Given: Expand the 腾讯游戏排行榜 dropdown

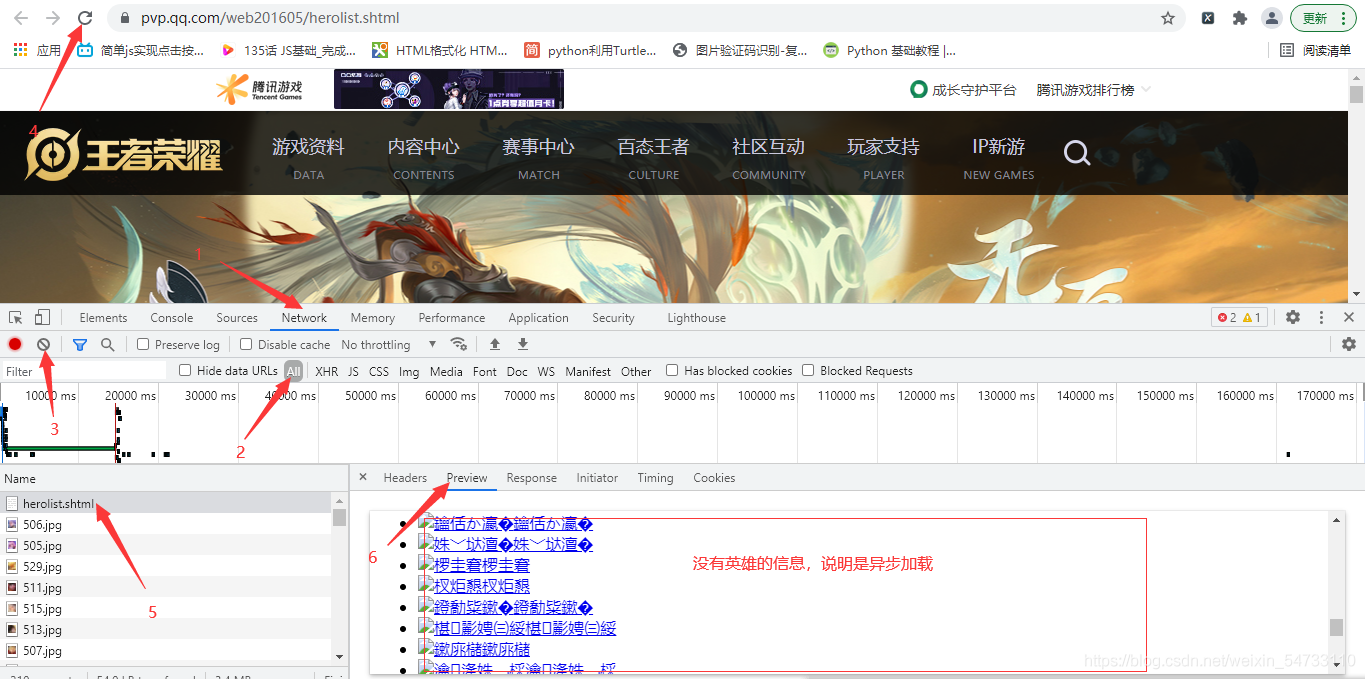Looking at the screenshot, I should point(1094,90).
